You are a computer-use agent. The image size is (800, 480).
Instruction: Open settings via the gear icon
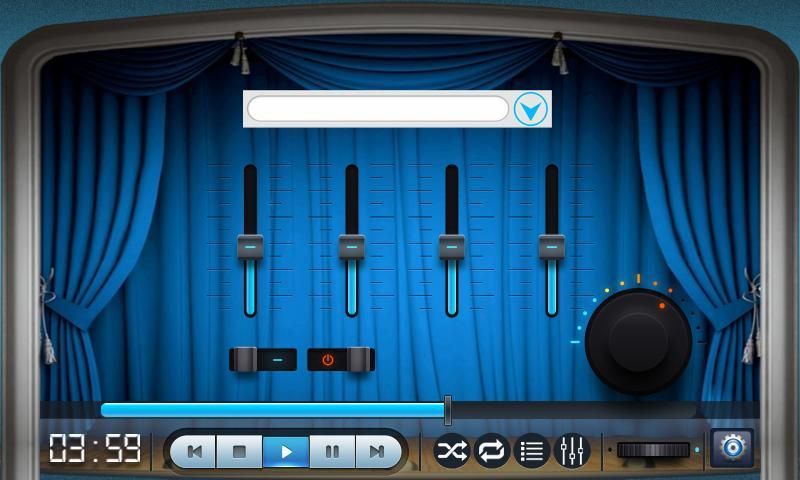point(732,449)
